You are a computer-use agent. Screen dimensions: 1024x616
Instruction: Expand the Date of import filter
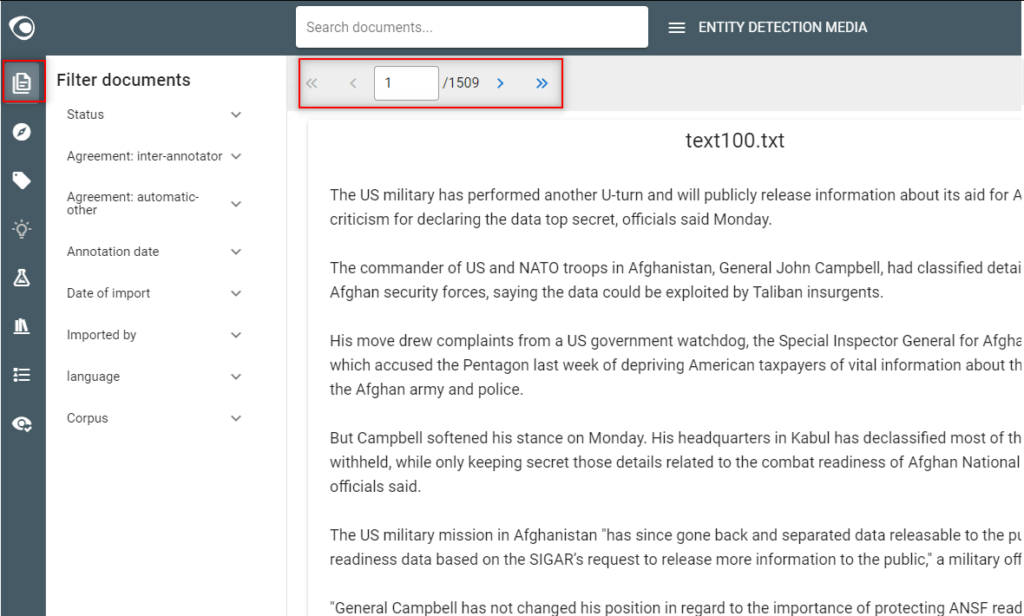coord(155,293)
